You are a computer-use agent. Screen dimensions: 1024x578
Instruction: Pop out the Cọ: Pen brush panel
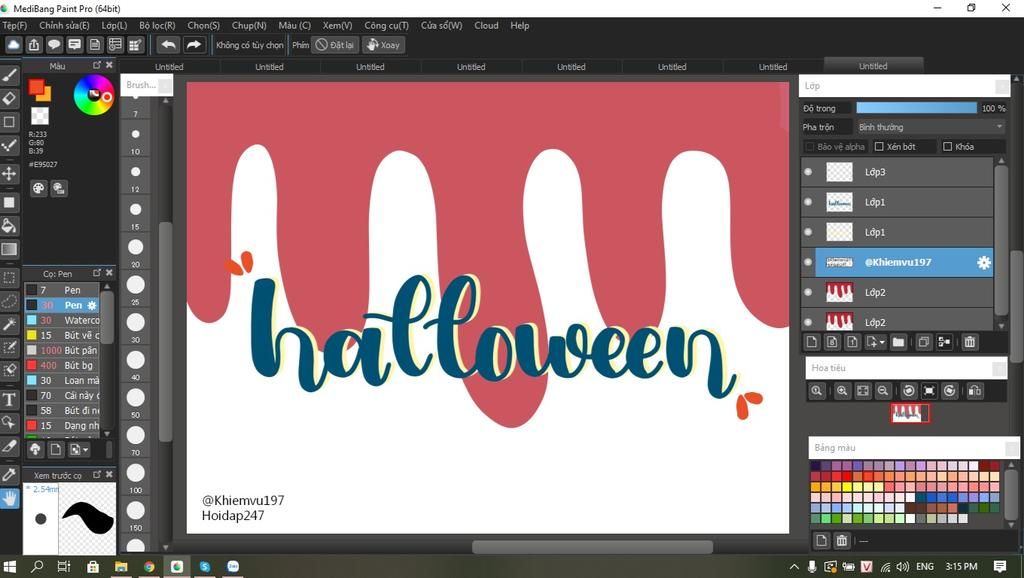pos(97,272)
